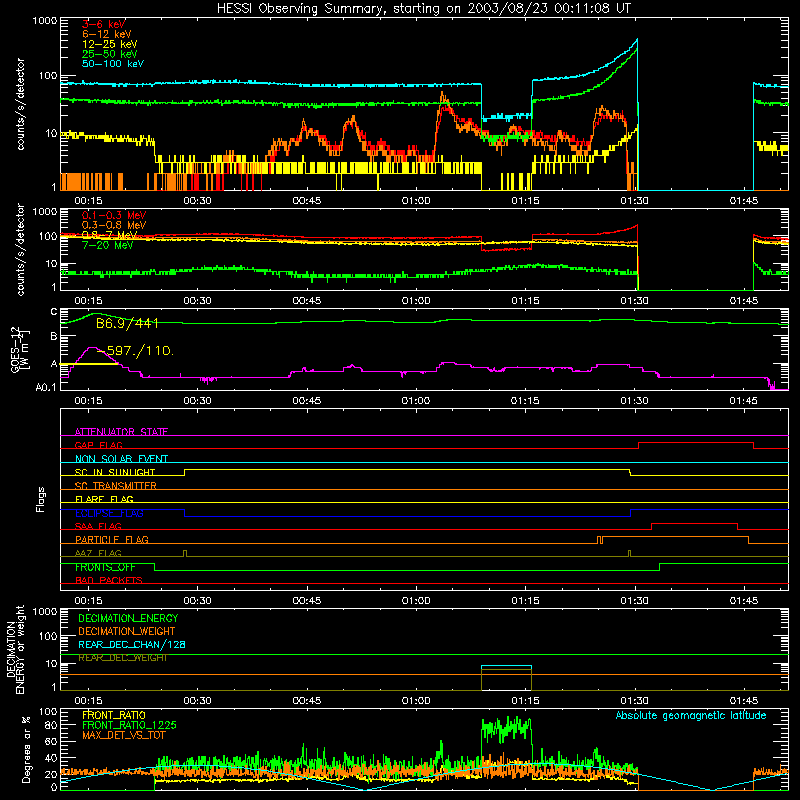Click the cyan 50-100 keV legend entry
Image resolution: width=800 pixels, height=800 pixels.
point(113,64)
